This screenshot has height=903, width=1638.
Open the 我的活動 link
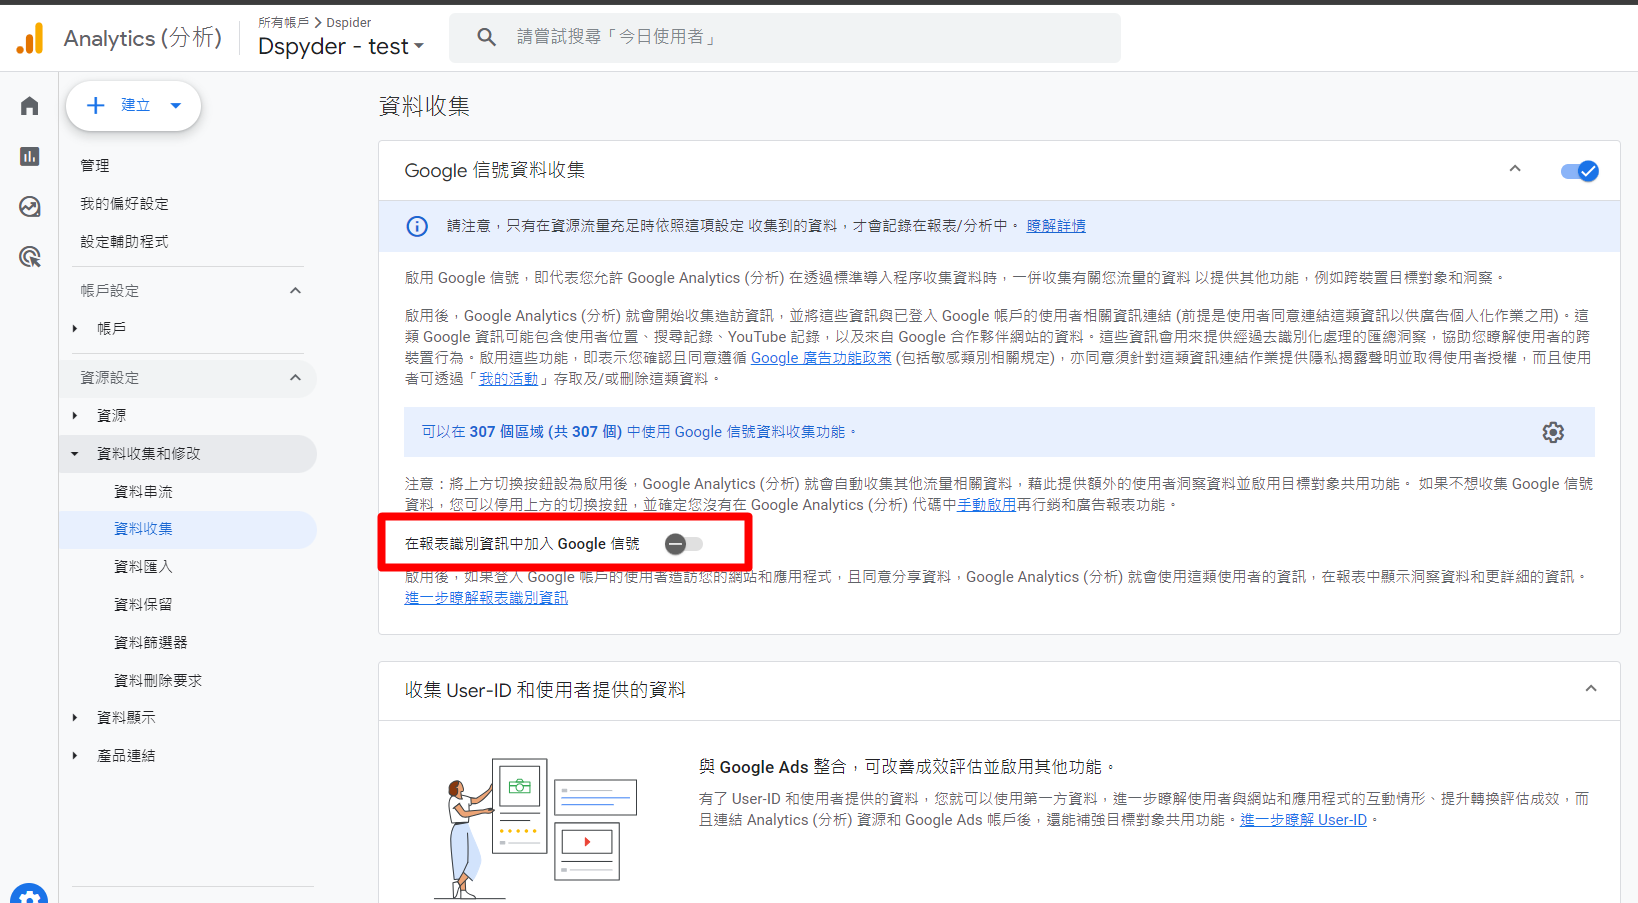click(508, 379)
